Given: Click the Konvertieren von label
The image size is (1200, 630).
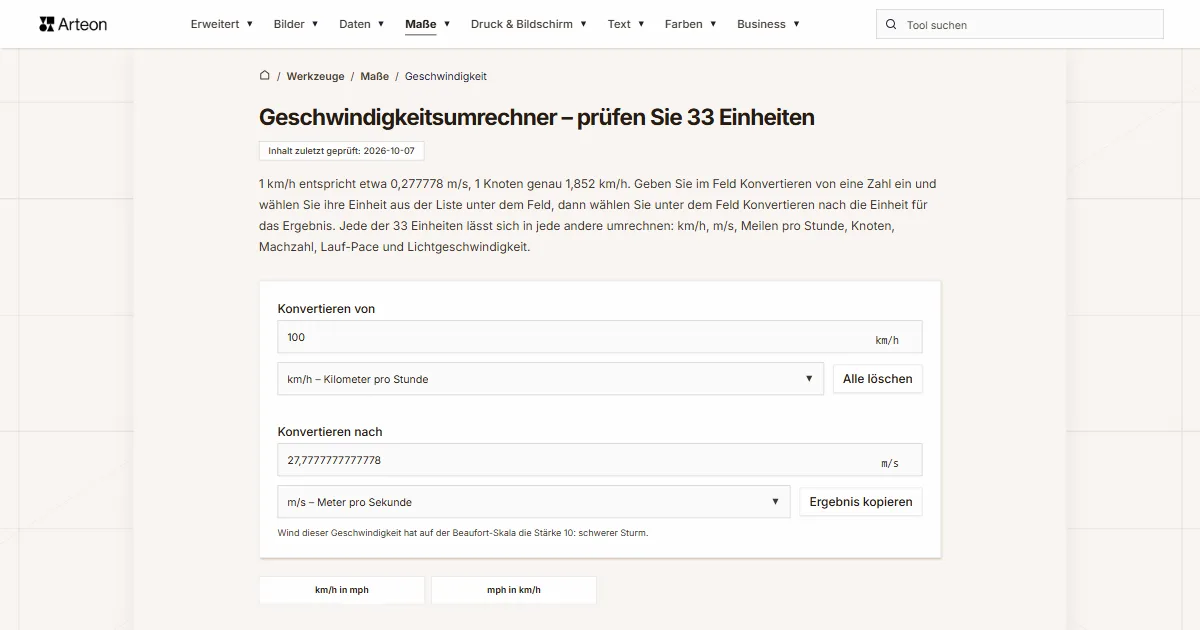Looking at the screenshot, I should 326,309.
